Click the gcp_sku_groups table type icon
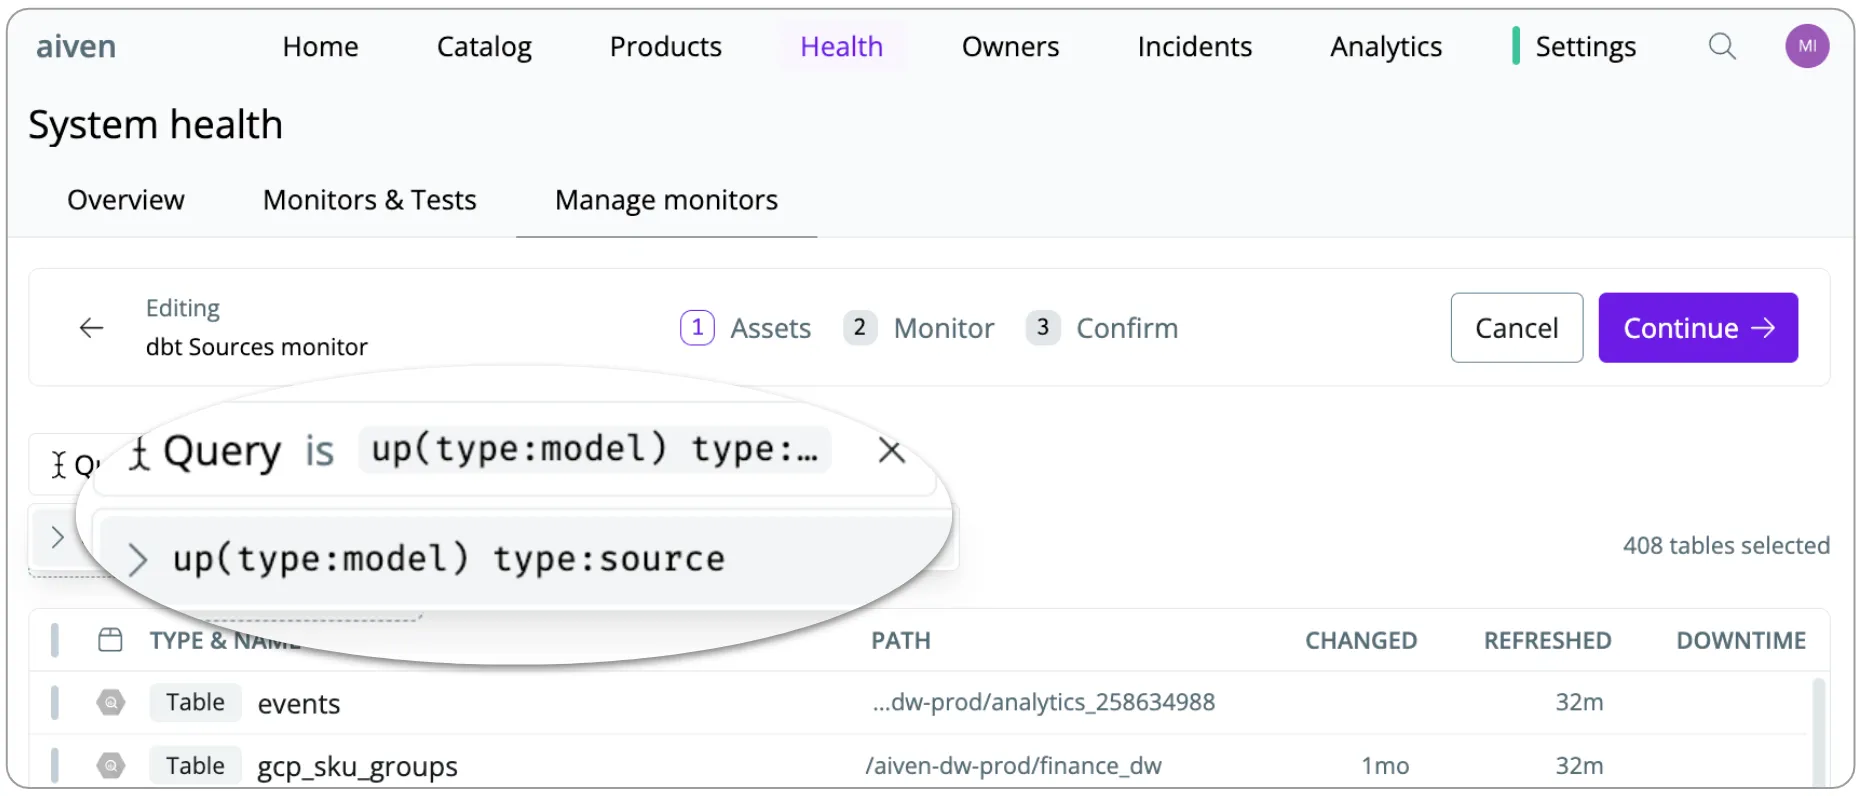Viewport: 1860px width, 796px height. pyautogui.click(x=111, y=766)
